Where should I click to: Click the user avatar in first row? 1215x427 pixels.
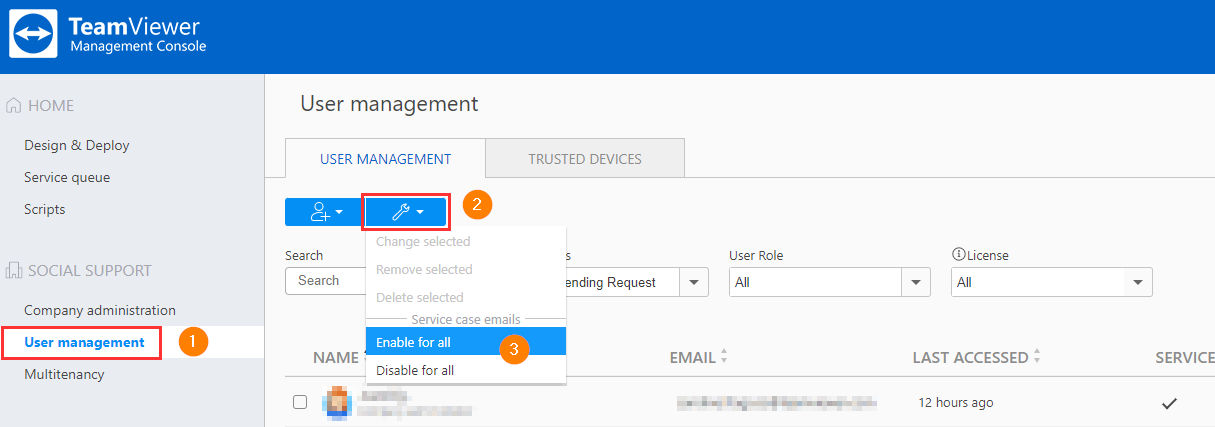335,402
